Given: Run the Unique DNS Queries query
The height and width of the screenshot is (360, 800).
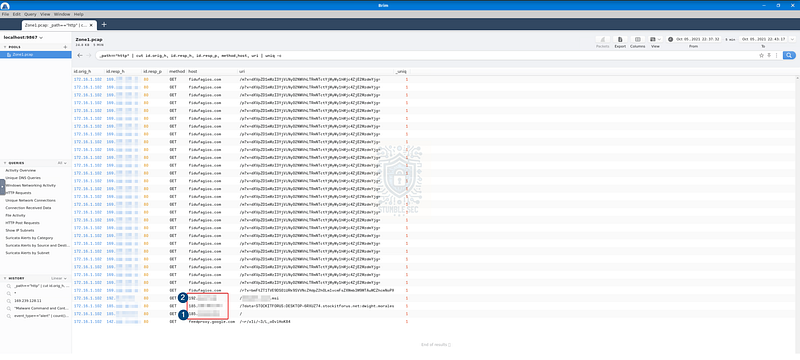Looking at the screenshot, I should coord(22,178).
